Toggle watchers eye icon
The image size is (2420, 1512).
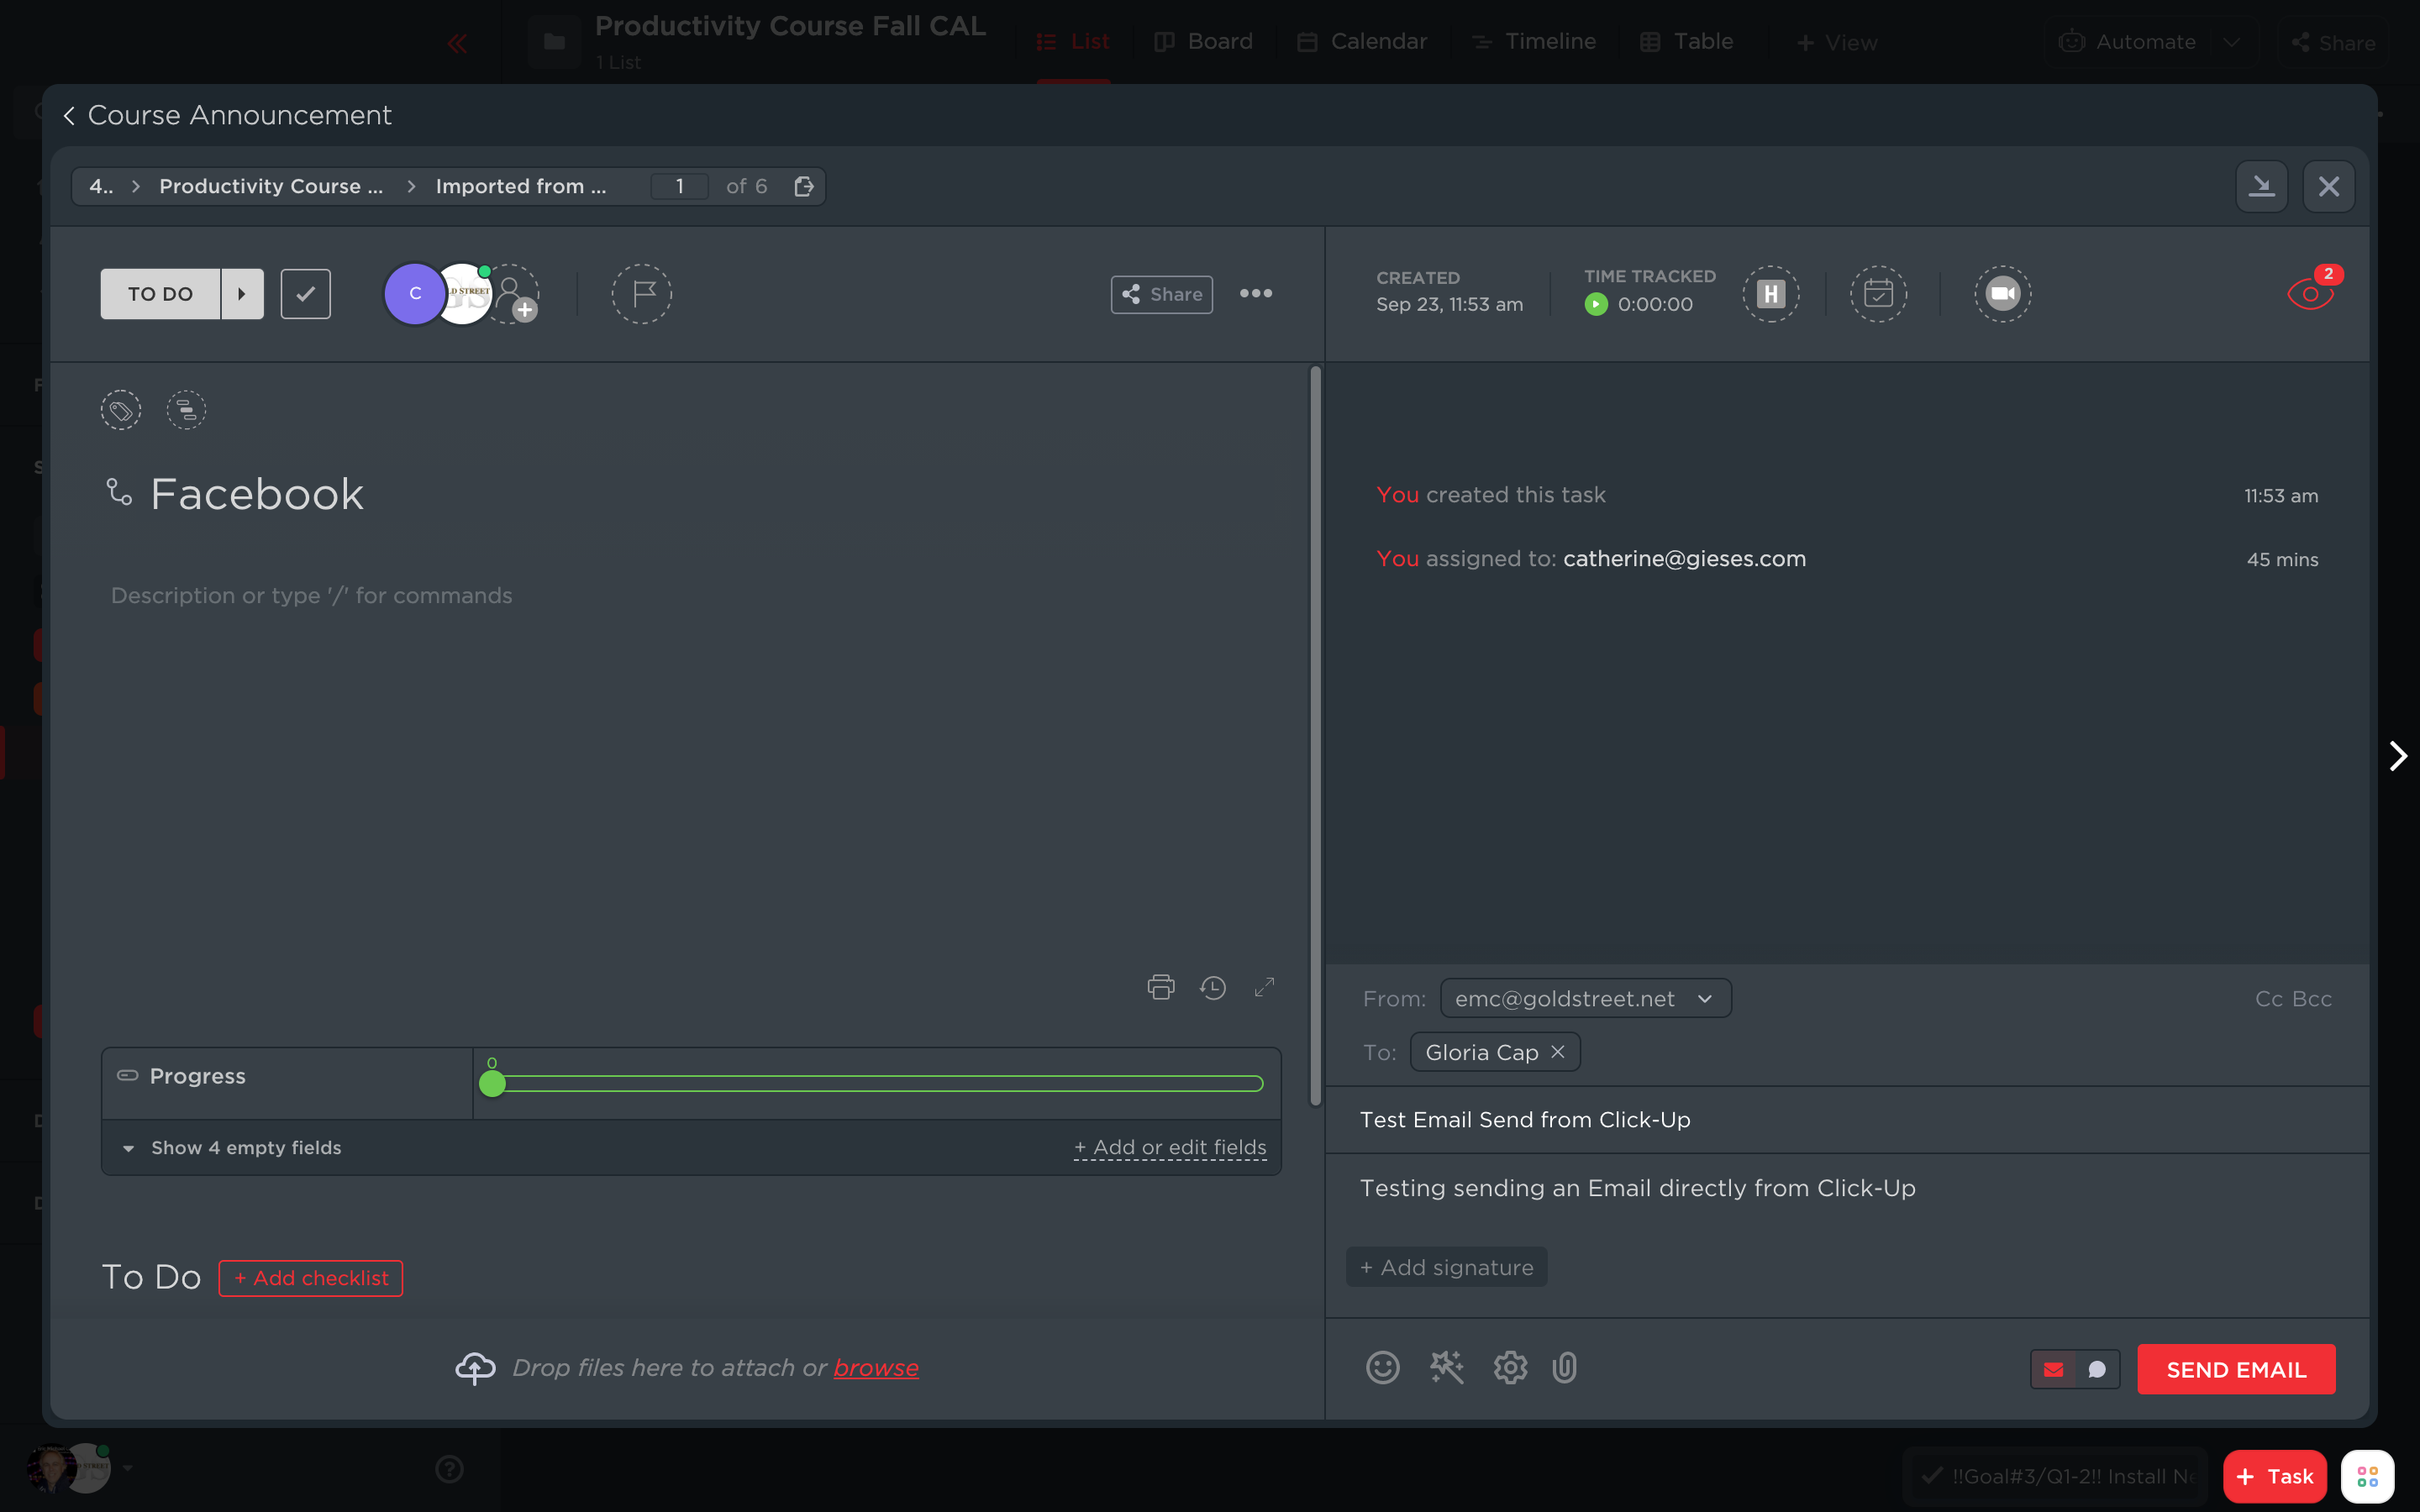(x=2309, y=294)
